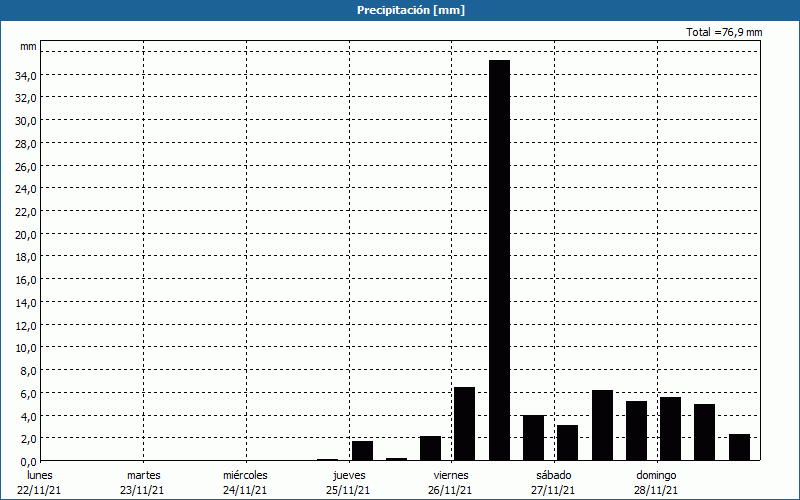Select the domingo day label
The image size is (800, 500).
tap(656, 475)
